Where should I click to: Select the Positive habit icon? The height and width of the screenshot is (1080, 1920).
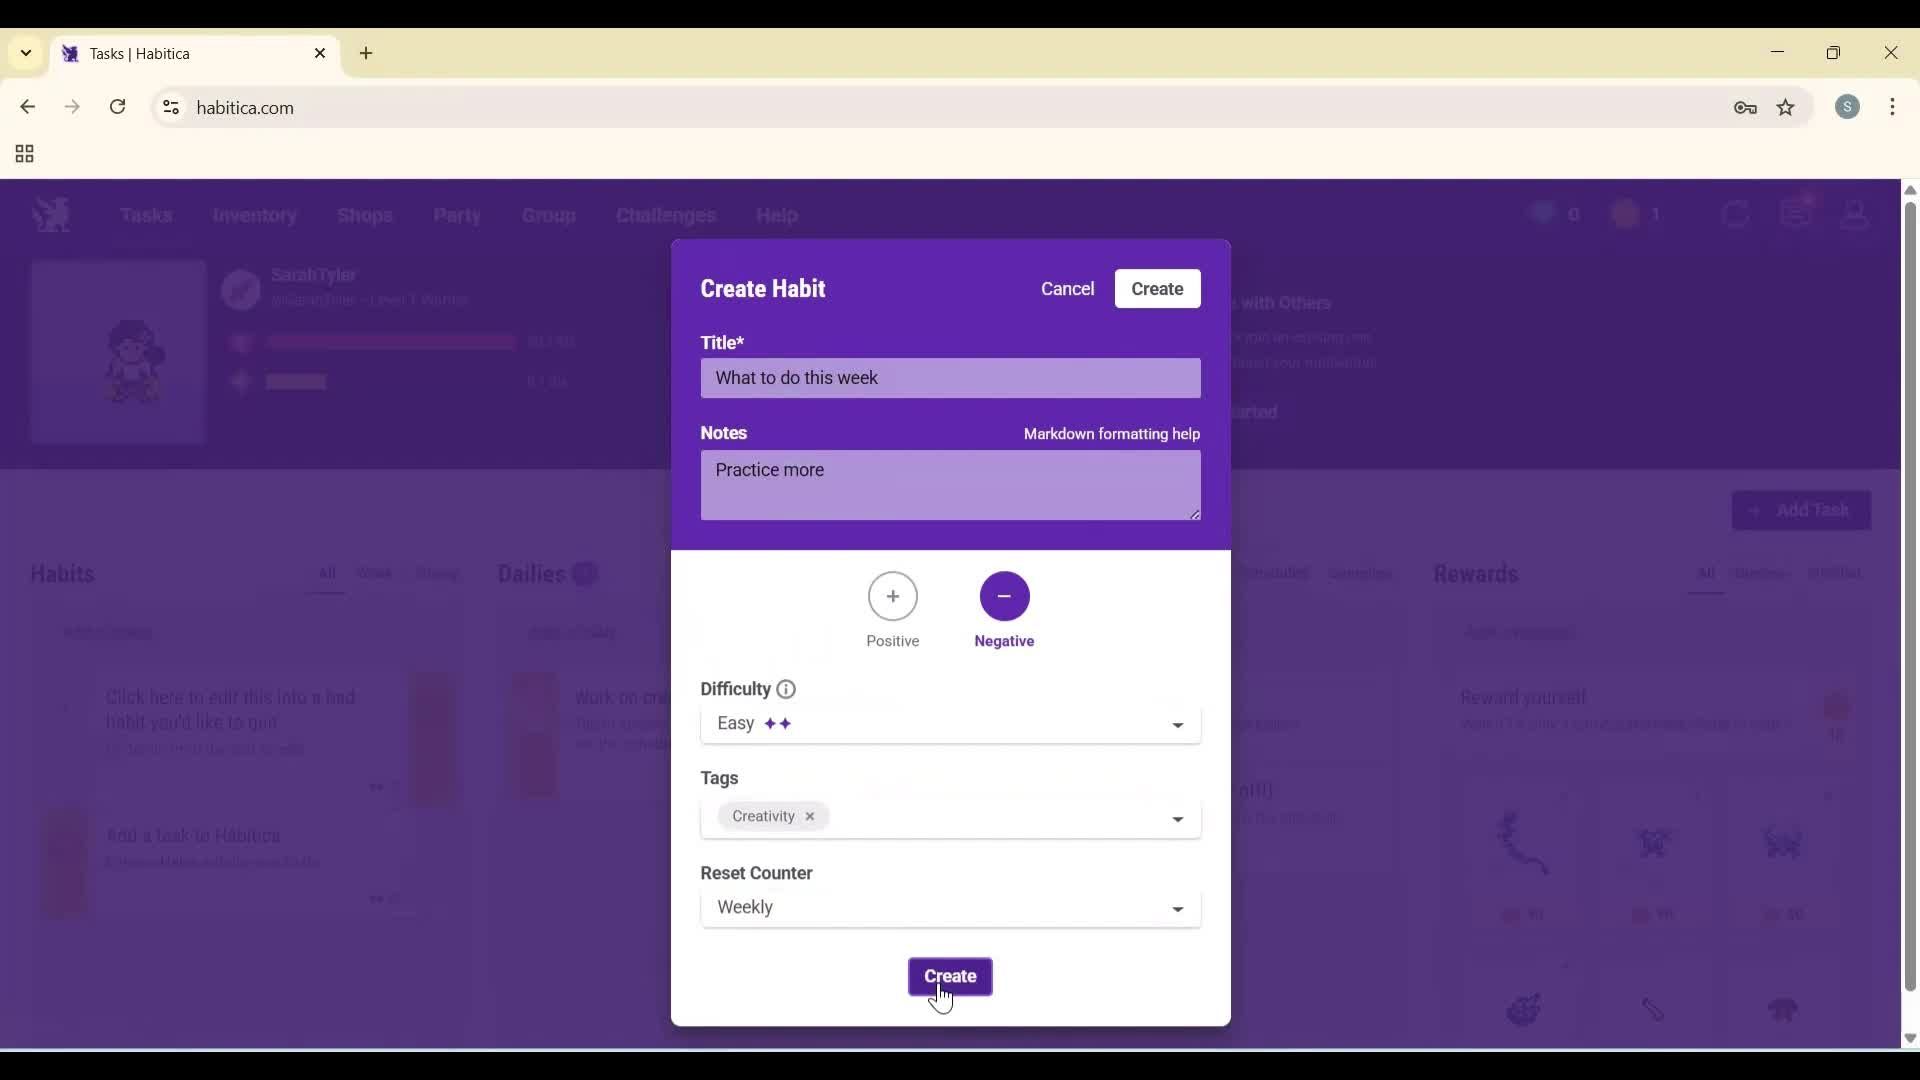pyautogui.click(x=893, y=597)
